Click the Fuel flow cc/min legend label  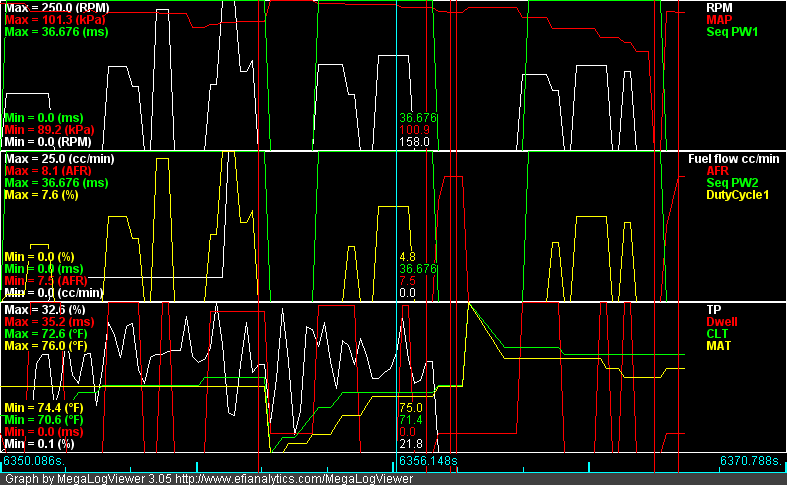coord(733,159)
